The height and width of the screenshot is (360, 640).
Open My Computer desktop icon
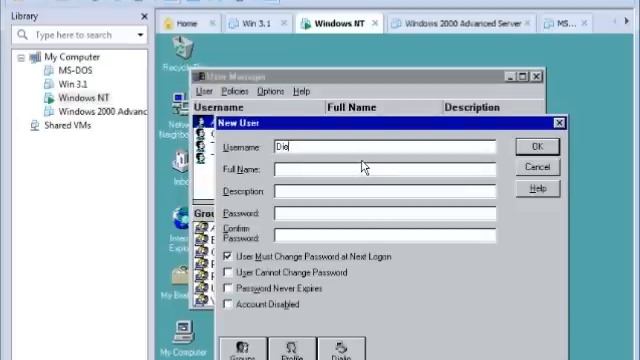[183, 331]
